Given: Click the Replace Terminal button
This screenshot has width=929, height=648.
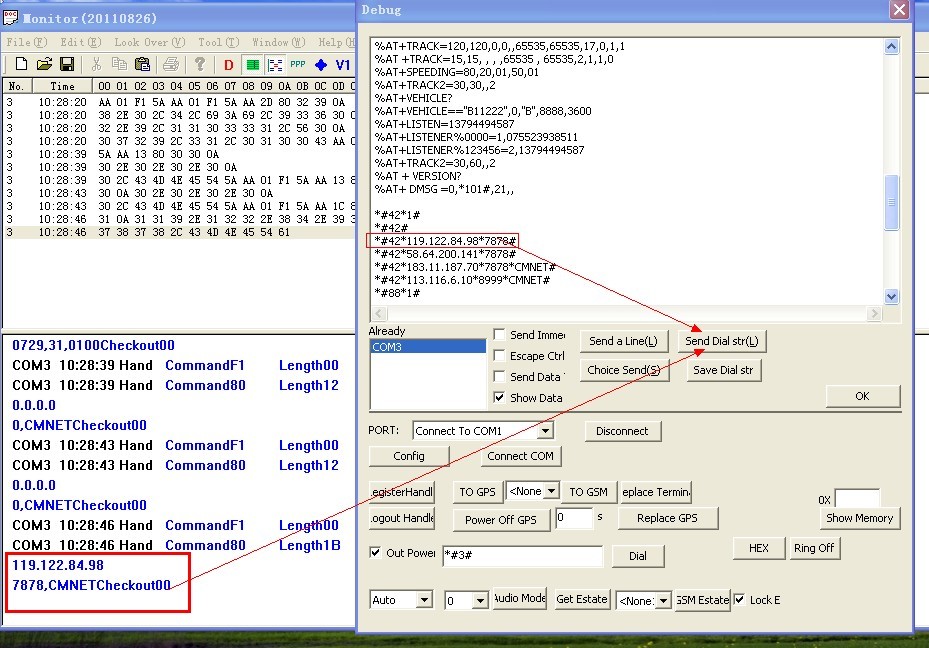Looking at the screenshot, I should [656, 492].
